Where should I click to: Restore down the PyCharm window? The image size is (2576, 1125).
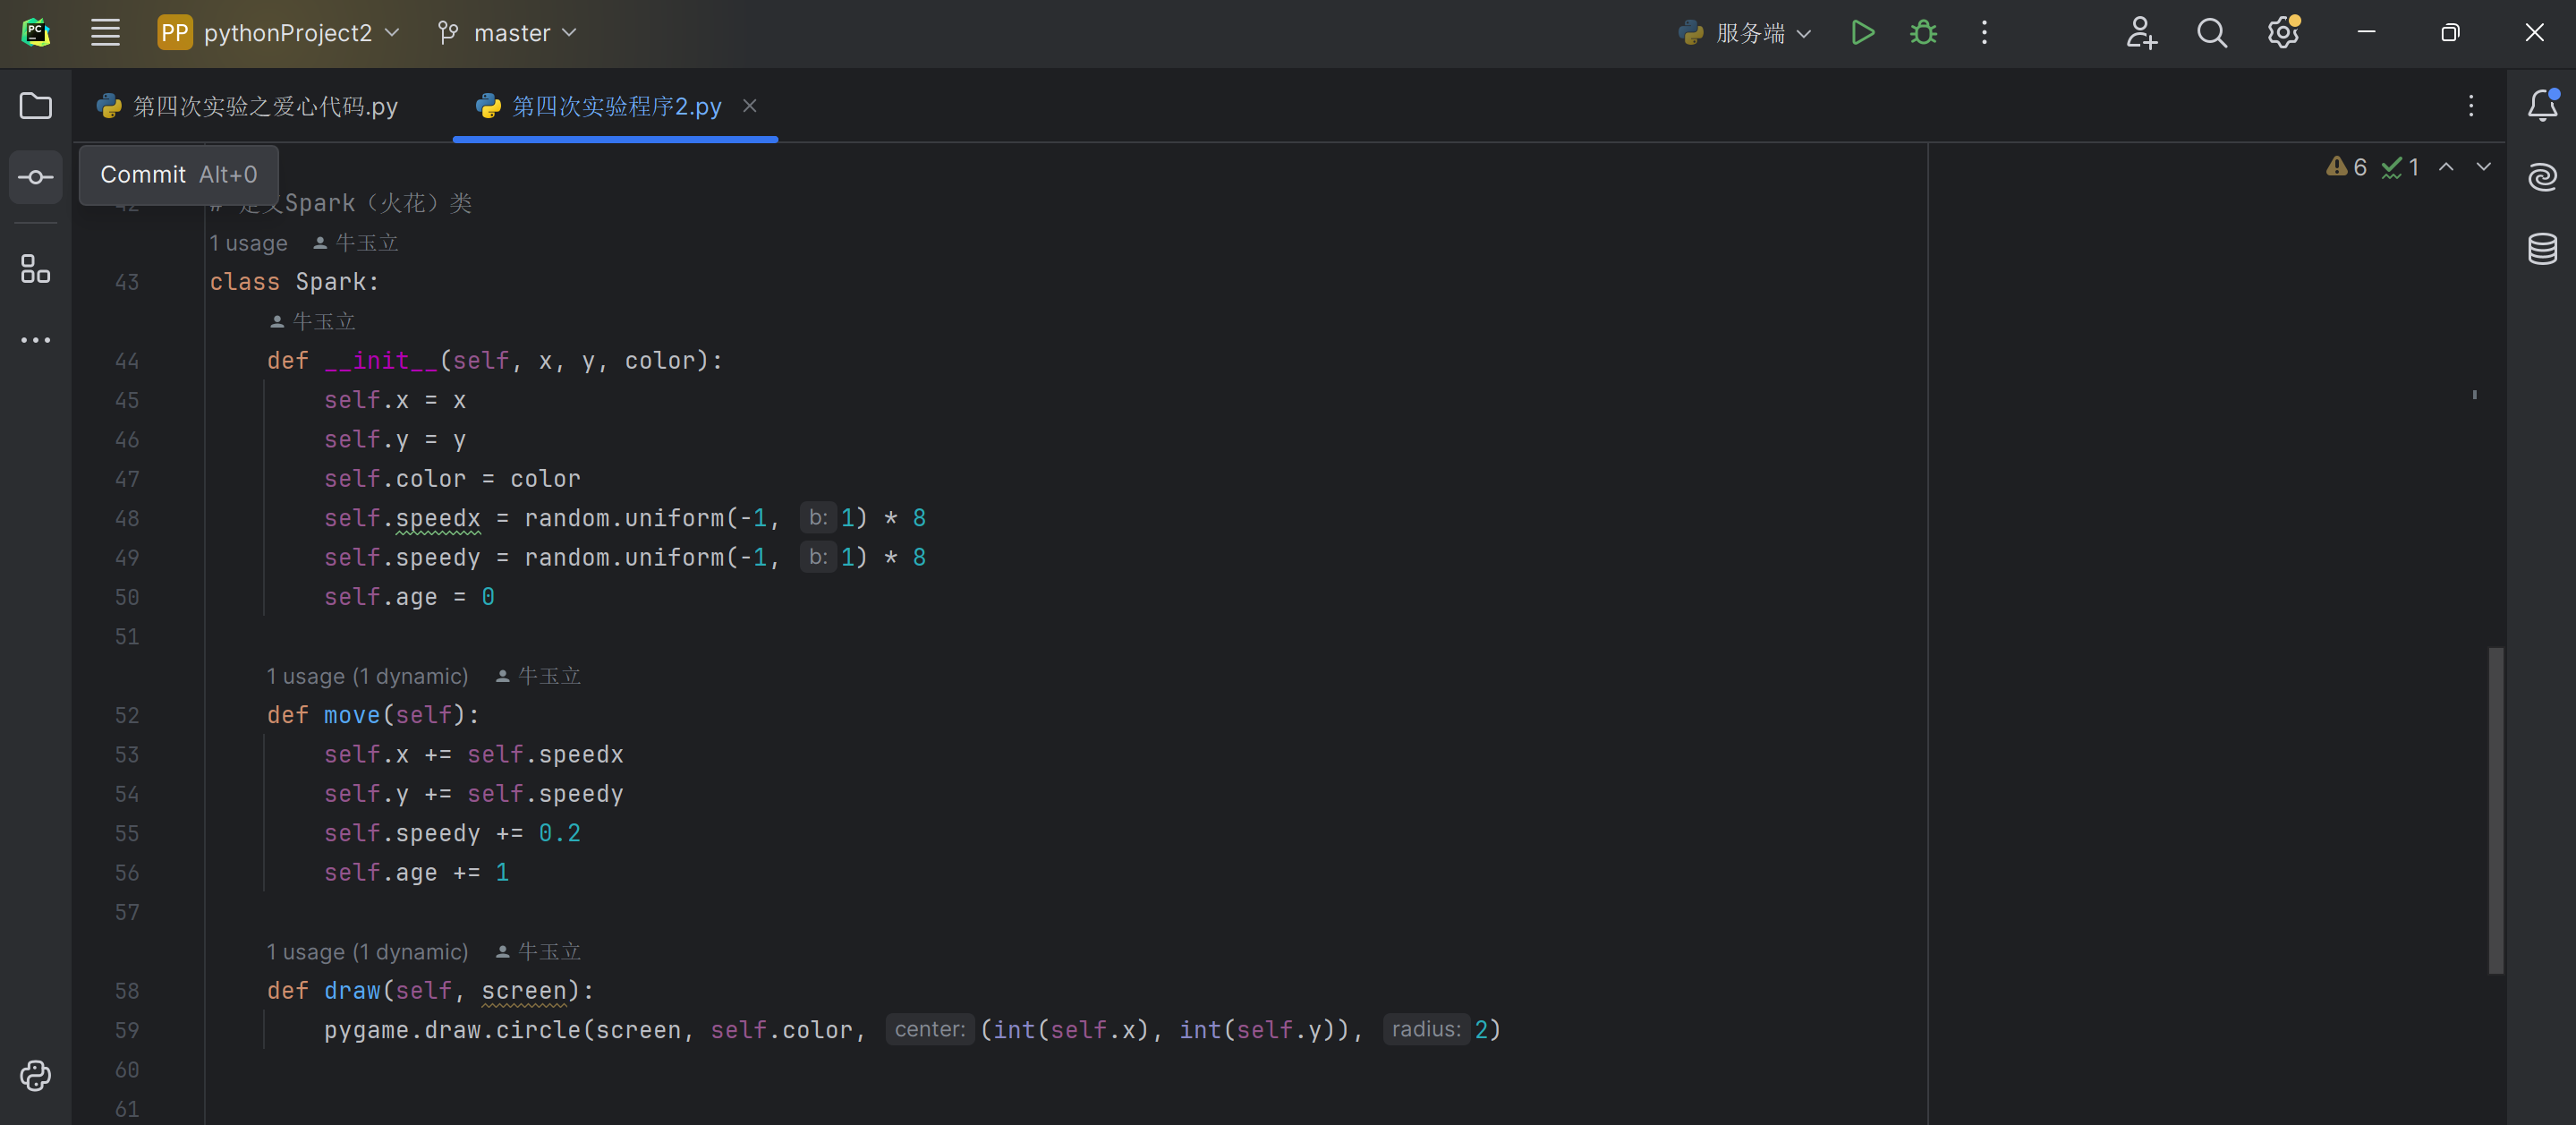[2450, 33]
